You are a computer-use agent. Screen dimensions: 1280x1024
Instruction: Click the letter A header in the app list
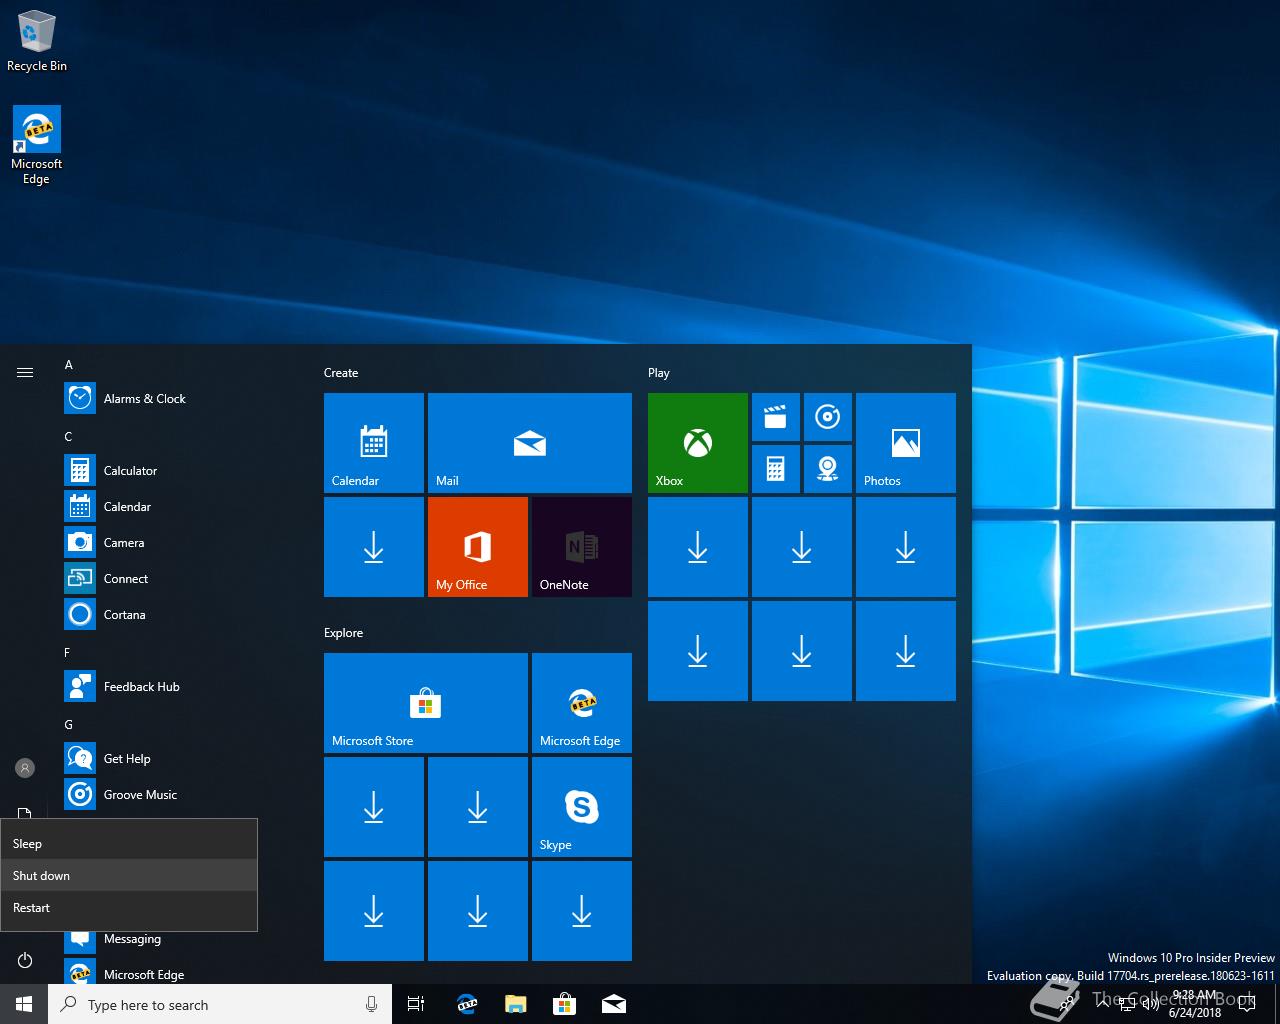pyautogui.click(x=68, y=365)
